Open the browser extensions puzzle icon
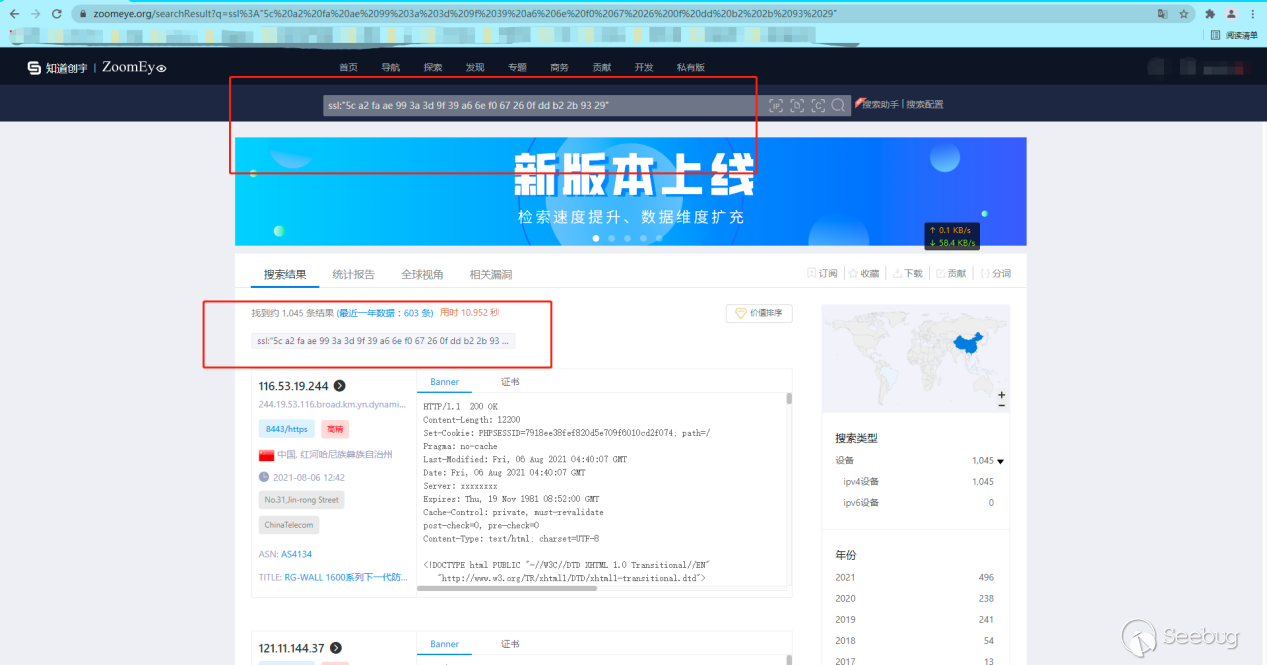Screen dimensions: 1267x665 [x=1210, y=14]
